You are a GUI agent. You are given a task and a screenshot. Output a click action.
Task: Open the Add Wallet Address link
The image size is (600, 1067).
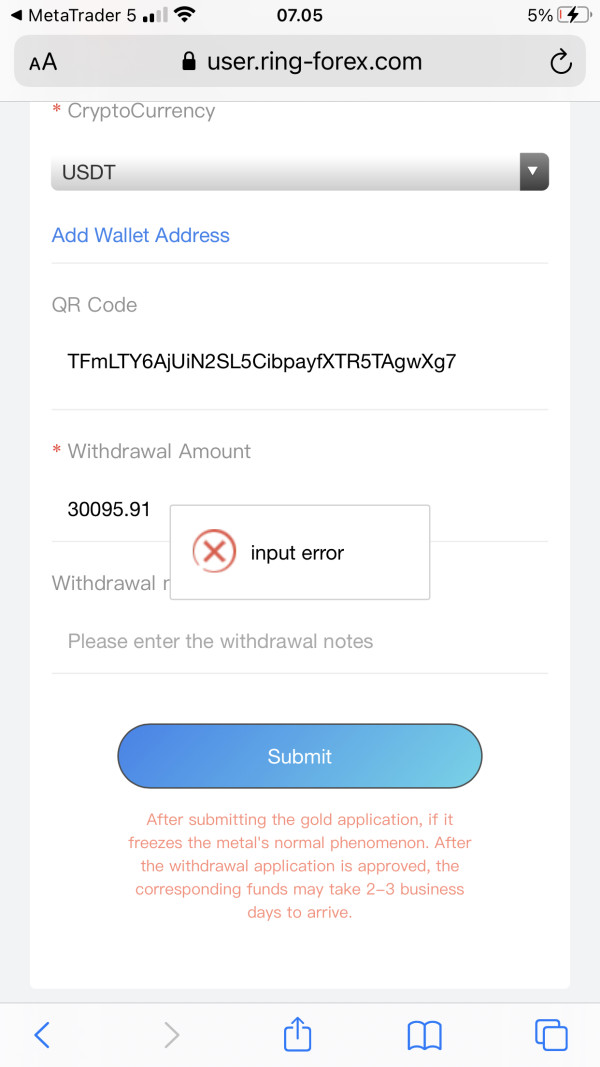click(x=141, y=235)
